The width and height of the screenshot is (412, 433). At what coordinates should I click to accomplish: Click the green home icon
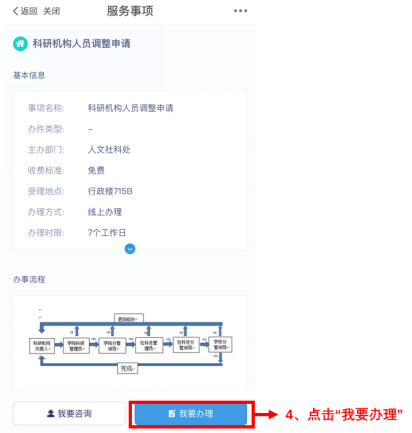[x=20, y=44]
